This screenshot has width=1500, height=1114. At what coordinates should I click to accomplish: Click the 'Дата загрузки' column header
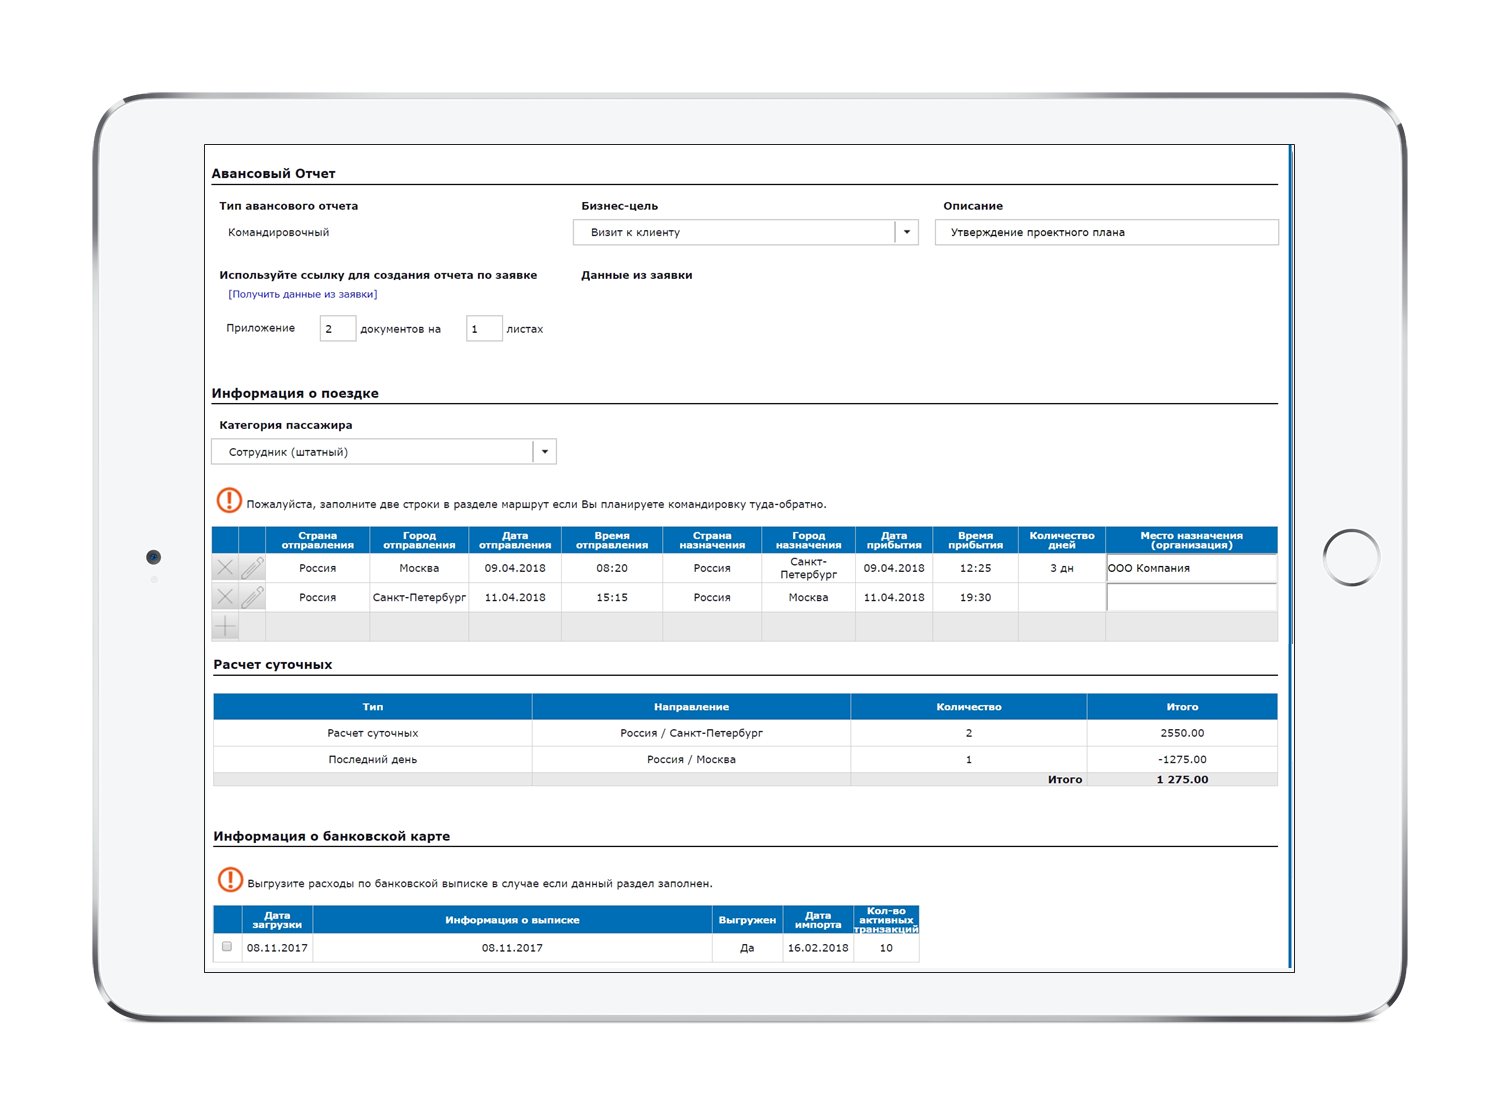(277, 920)
